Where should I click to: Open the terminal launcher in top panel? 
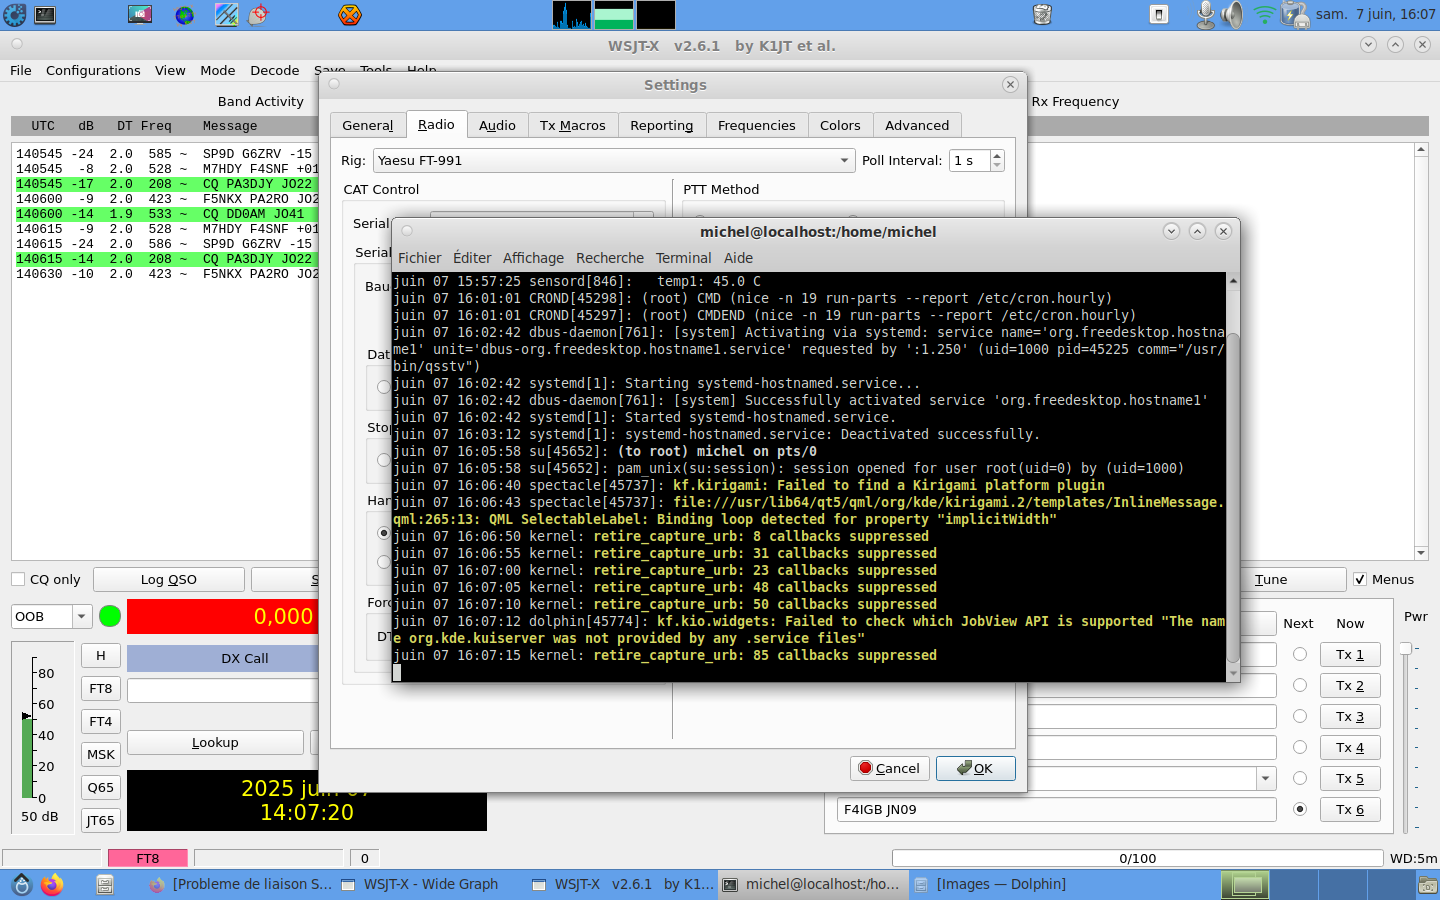pyautogui.click(x=45, y=14)
